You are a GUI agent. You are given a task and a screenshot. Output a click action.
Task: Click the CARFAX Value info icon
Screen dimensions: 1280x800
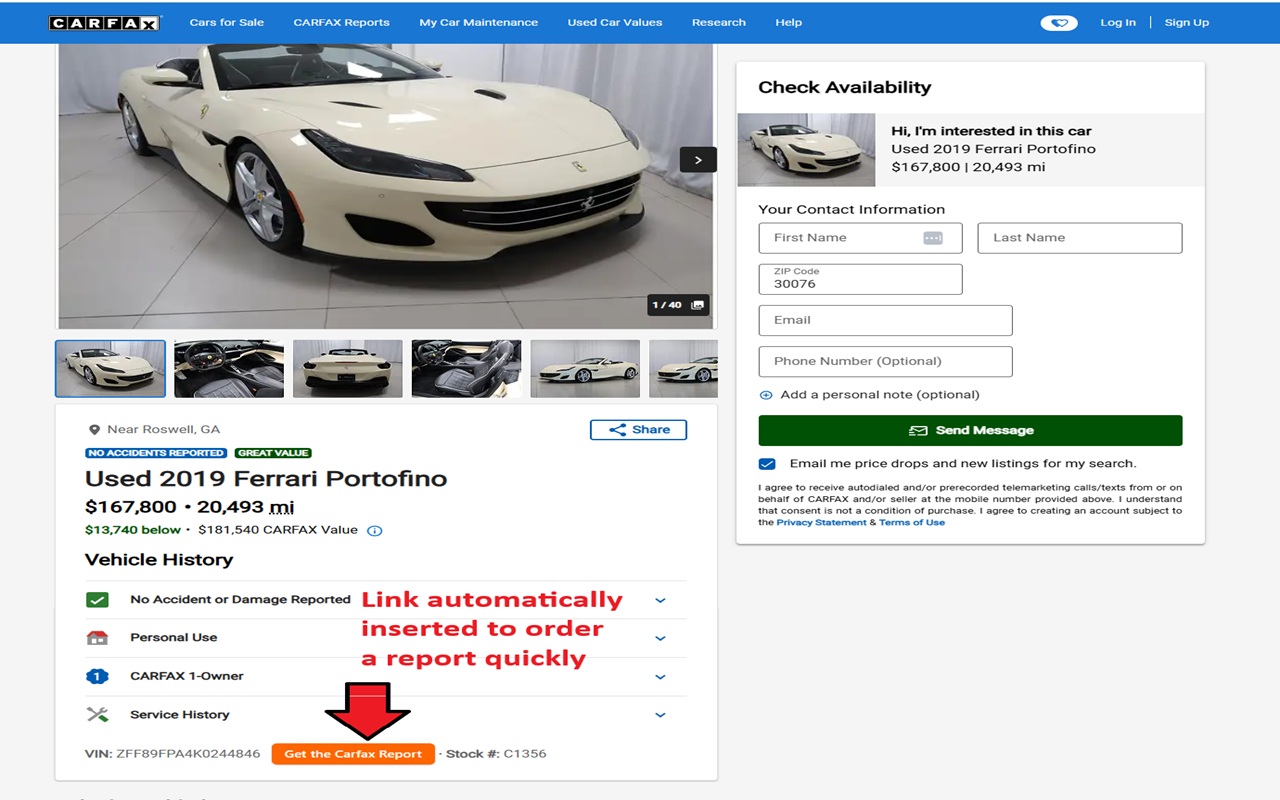click(375, 531)
